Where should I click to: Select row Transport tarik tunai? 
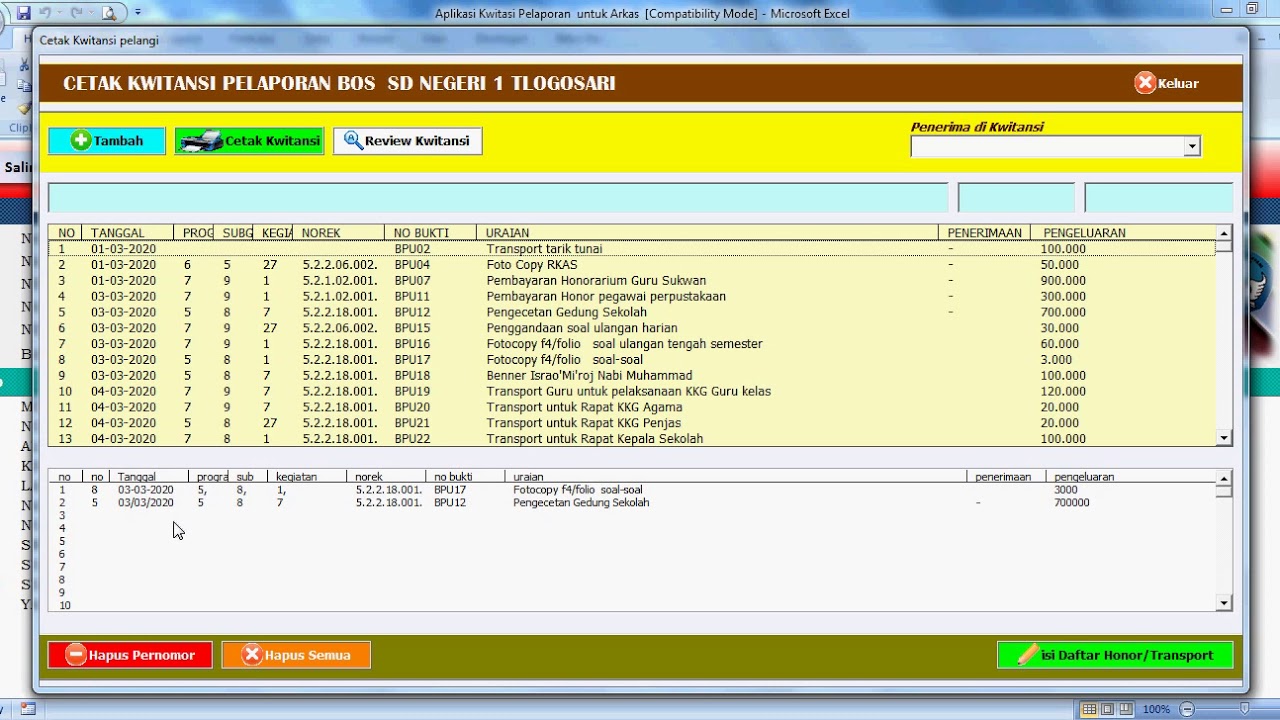632,249
